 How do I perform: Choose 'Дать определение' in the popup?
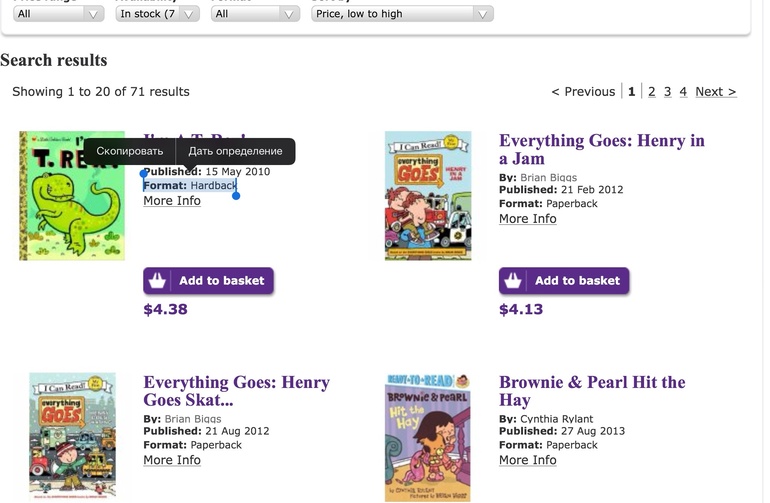tap(236, 151)
